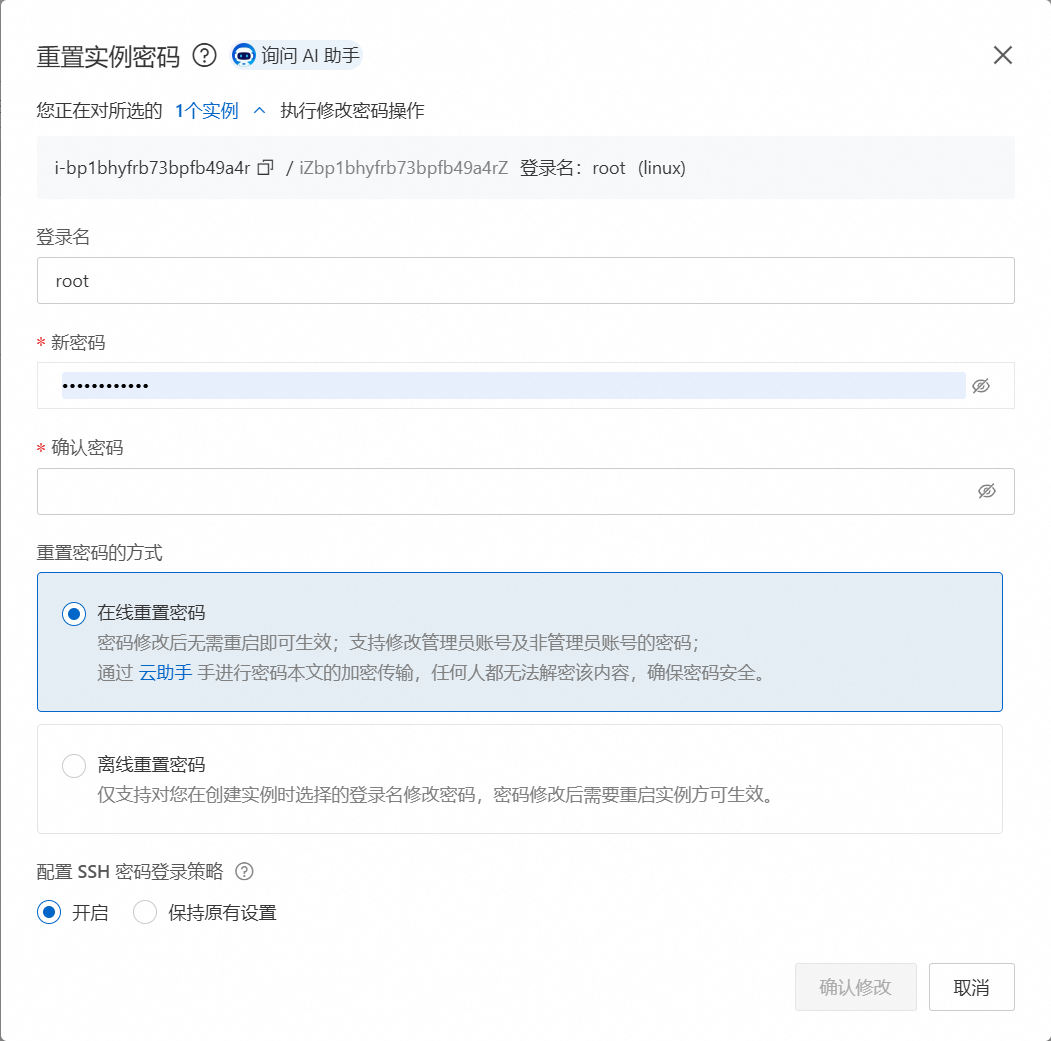
Task: Click the help icon beside 重置实例密码 title
Action: (x=205, y=56)
